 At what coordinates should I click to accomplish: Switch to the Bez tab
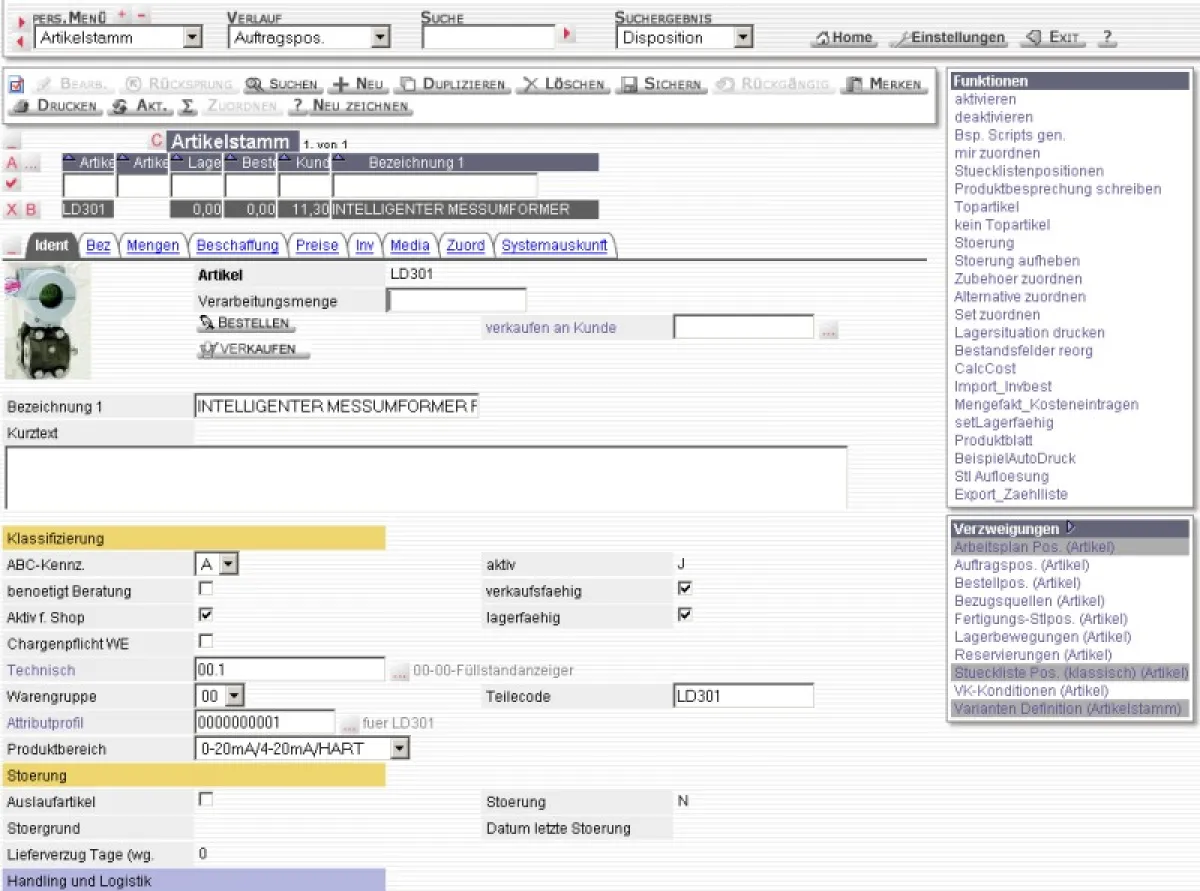pyautogui.click(x=98, y=246)
